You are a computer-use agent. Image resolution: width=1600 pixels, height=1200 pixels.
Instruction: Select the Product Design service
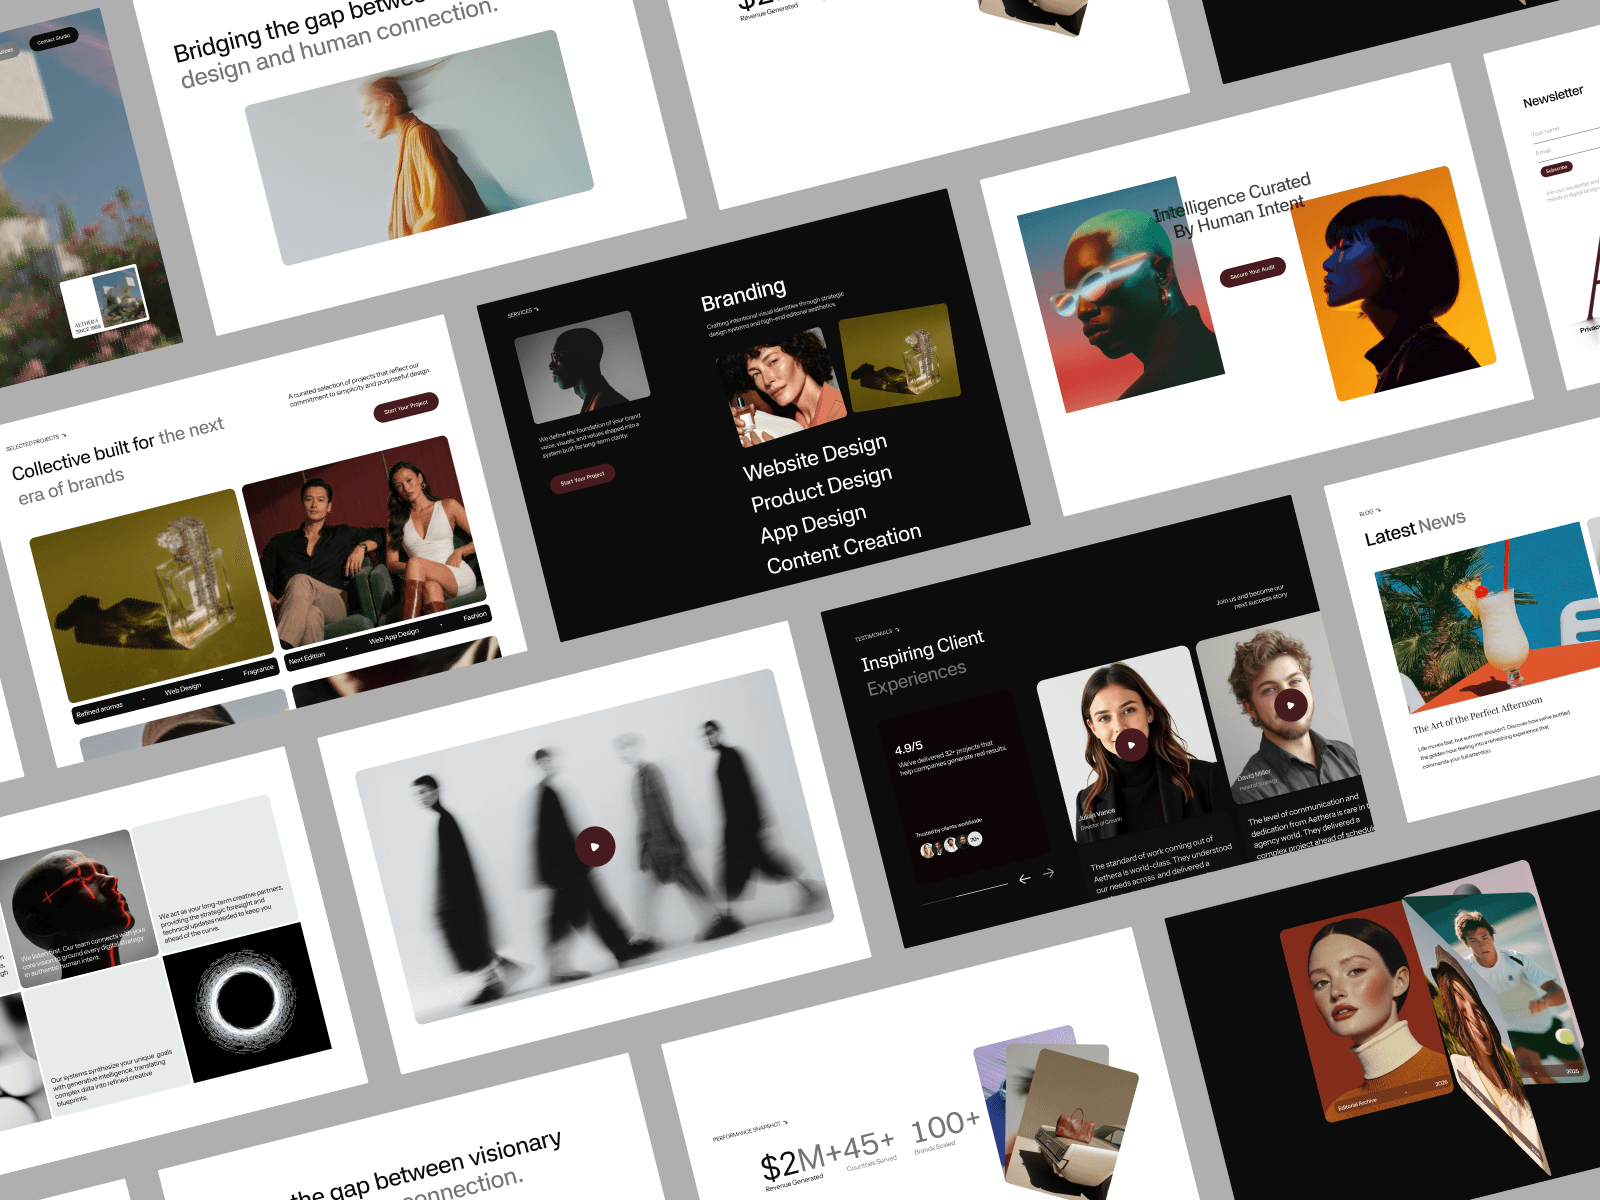(822, 487)
